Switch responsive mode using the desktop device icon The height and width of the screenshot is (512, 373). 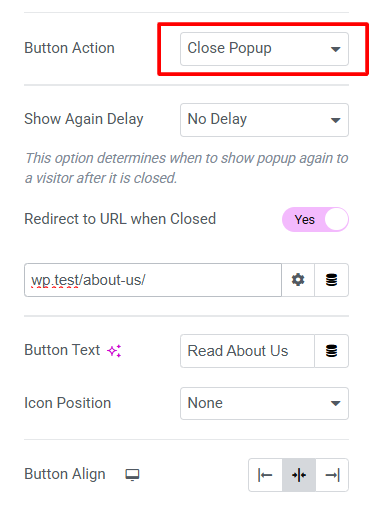click(132, 475)
